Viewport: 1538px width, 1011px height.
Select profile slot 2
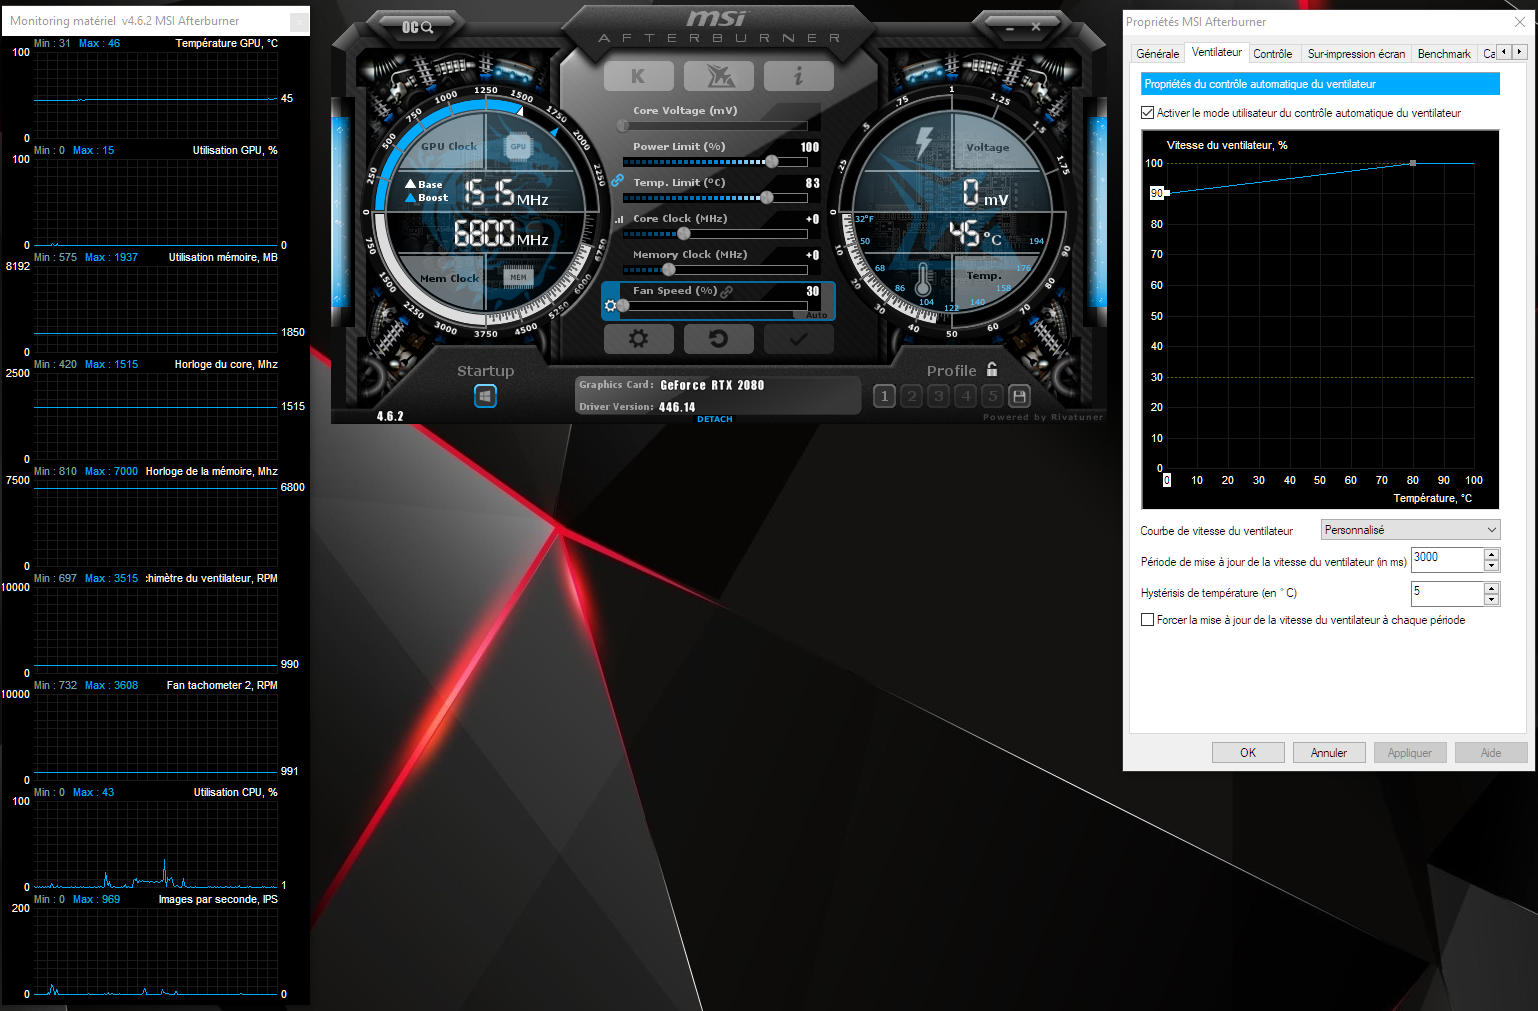point(911,396)
